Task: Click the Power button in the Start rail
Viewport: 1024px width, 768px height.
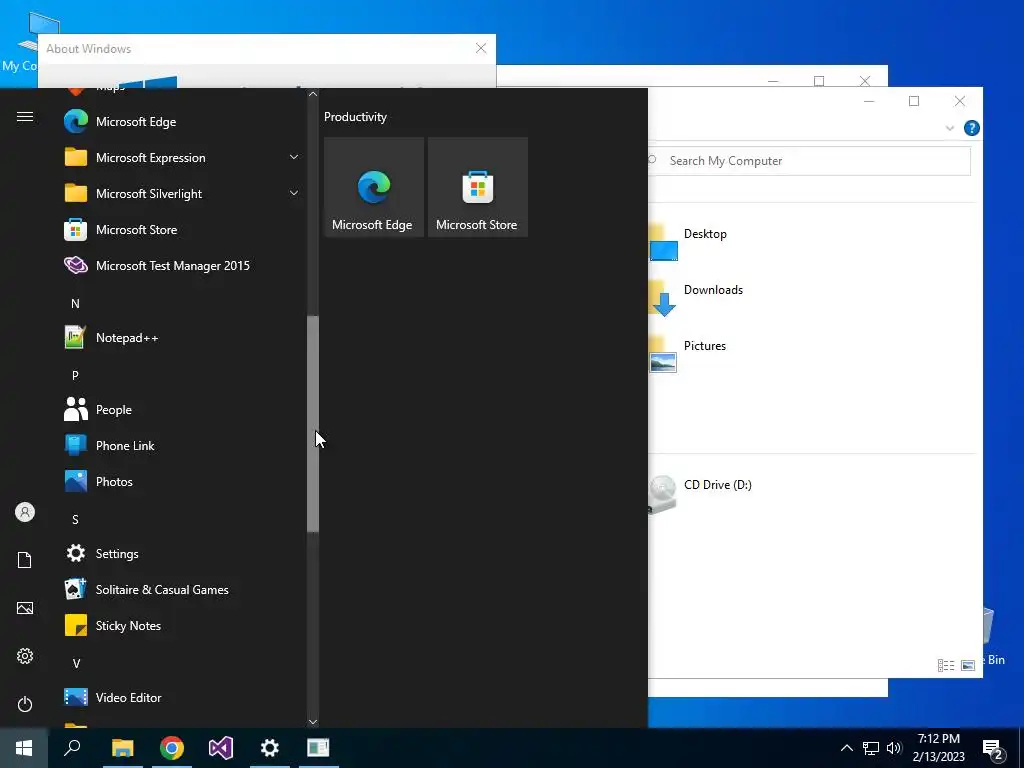Action: click(x=25, y=704)
